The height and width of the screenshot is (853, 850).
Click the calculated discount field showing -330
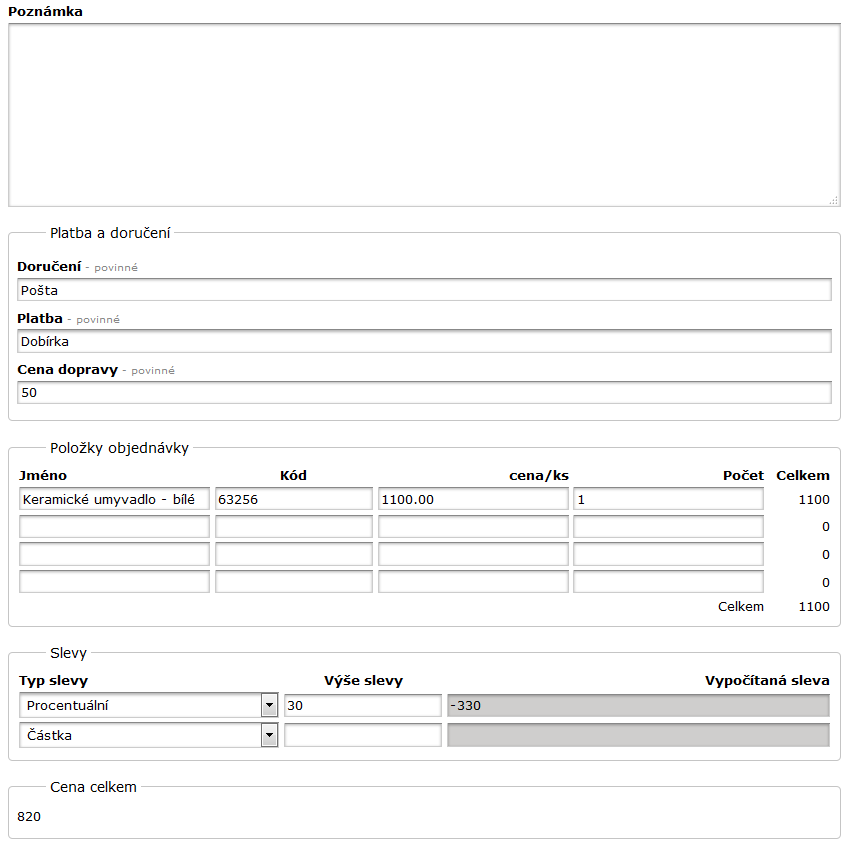638,706
